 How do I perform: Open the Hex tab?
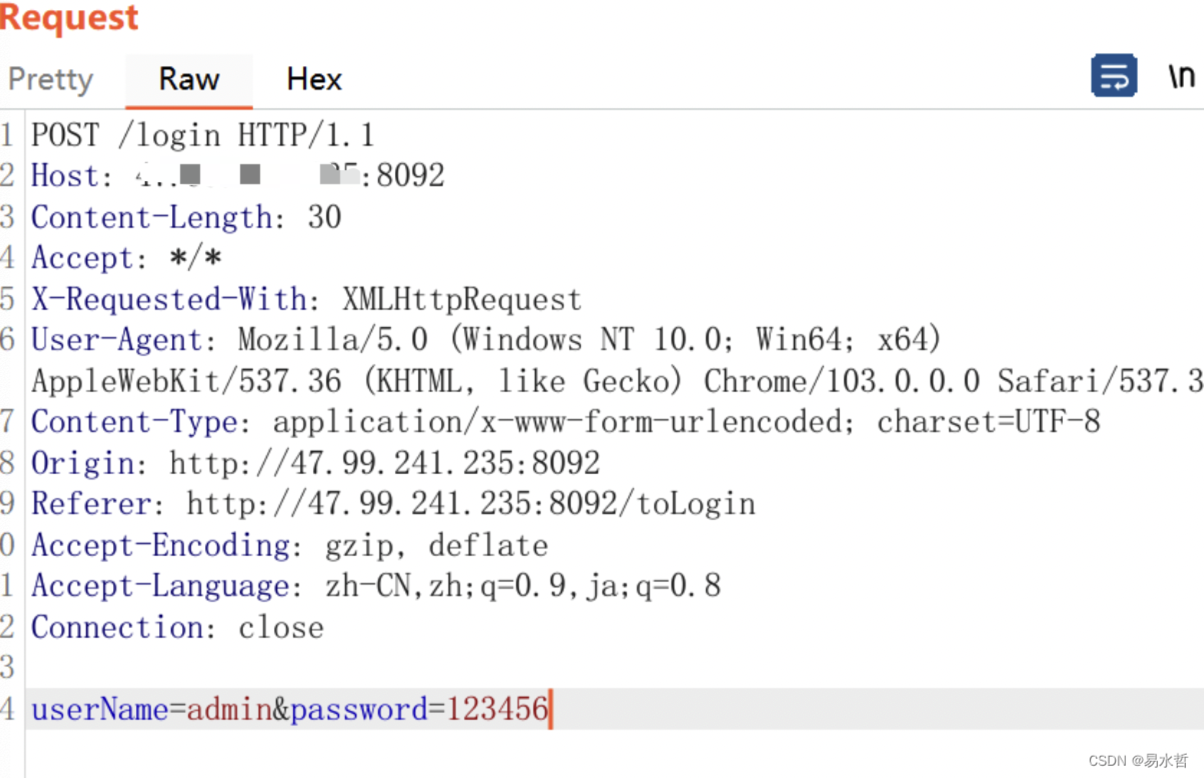314,79
